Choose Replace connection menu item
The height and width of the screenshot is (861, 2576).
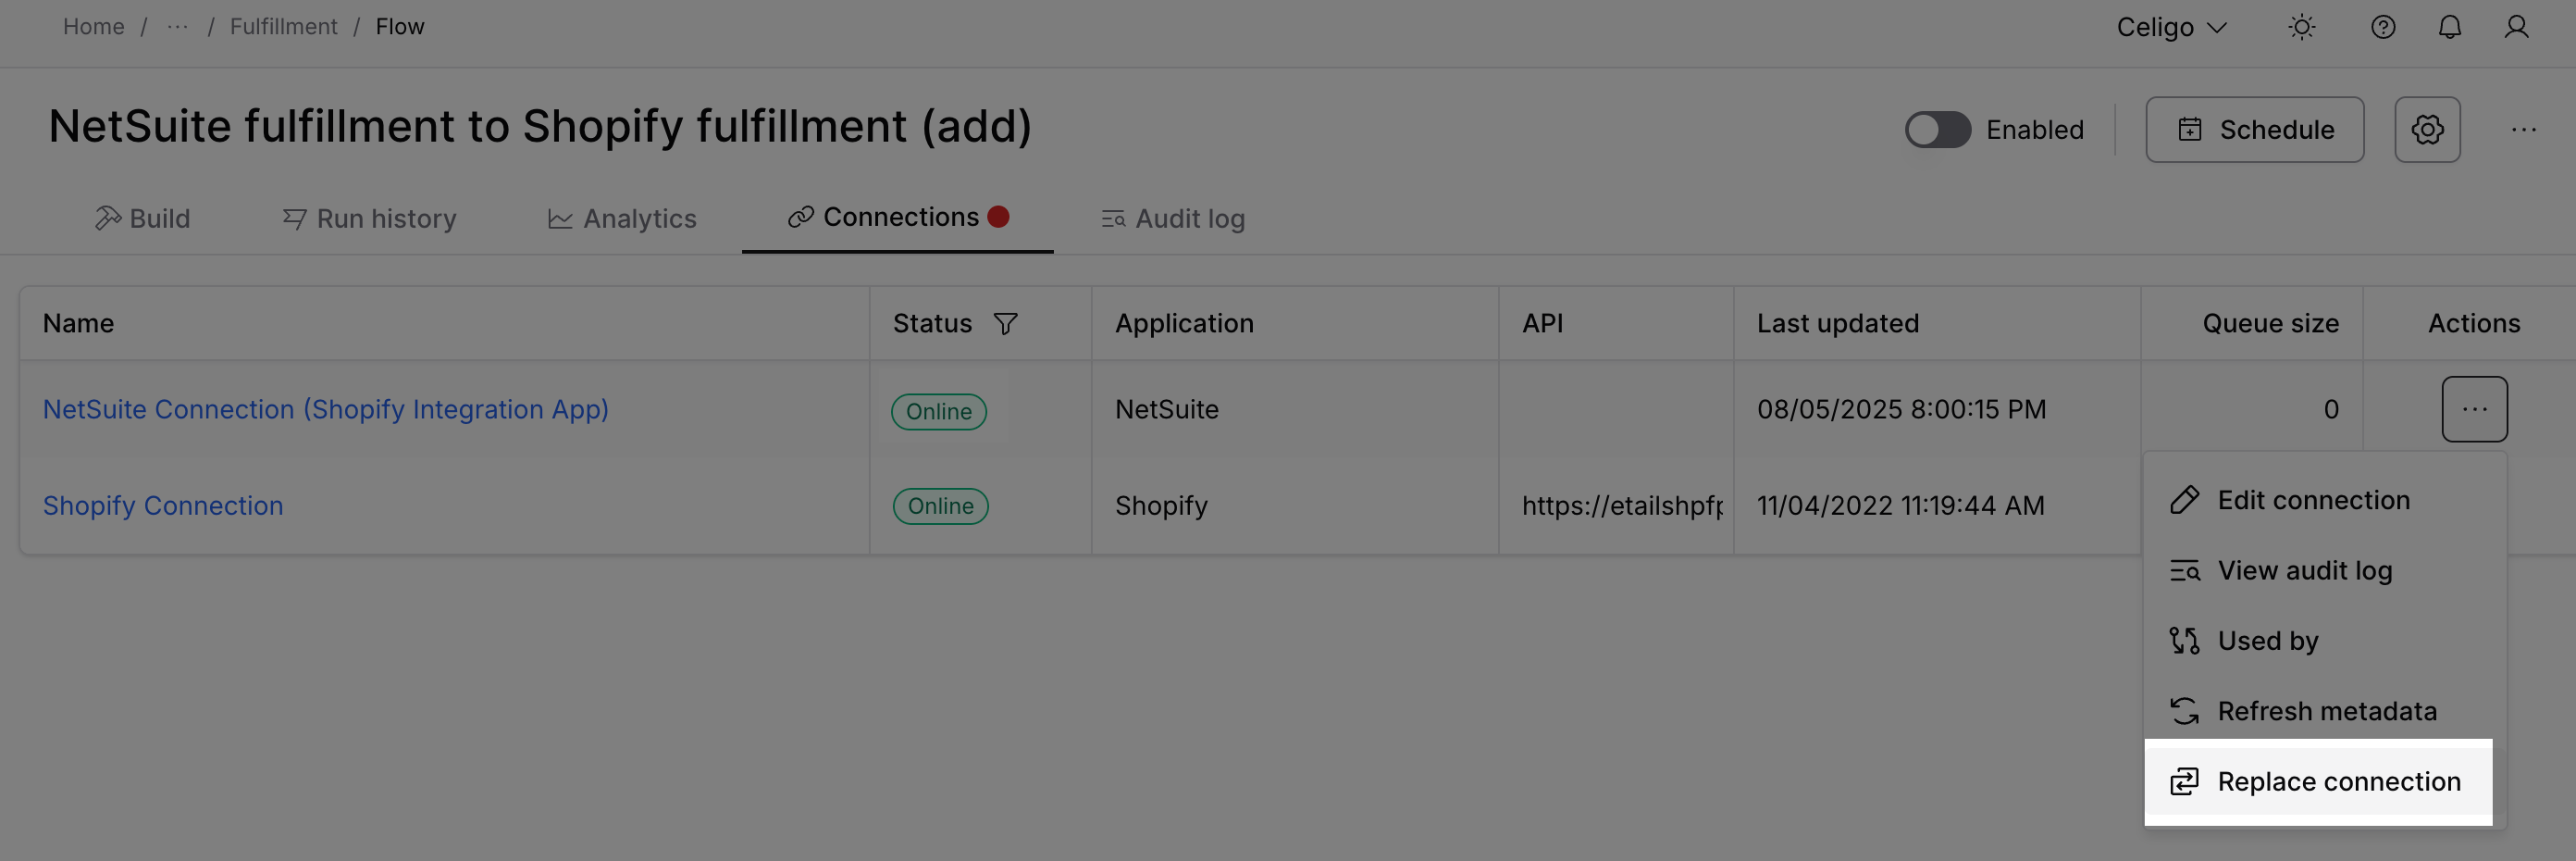coord(2317,782)
